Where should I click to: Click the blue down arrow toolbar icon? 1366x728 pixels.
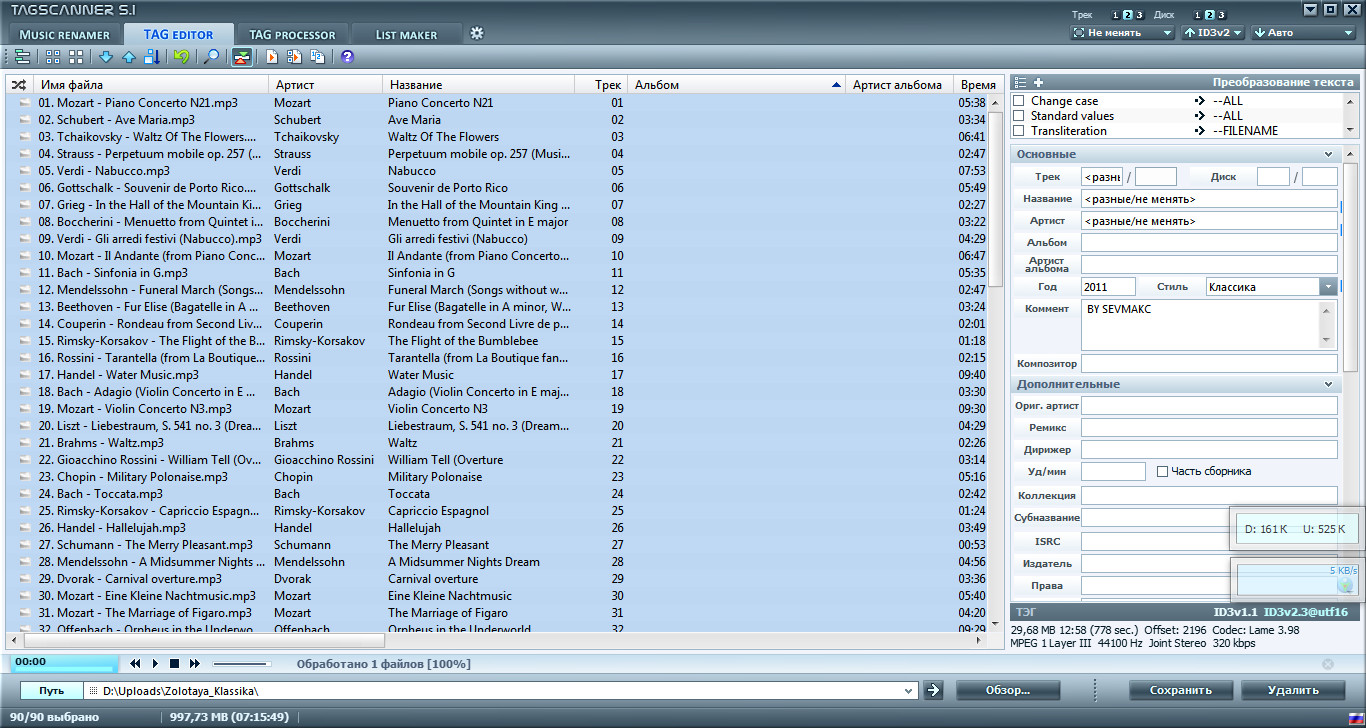coord(106,57)
